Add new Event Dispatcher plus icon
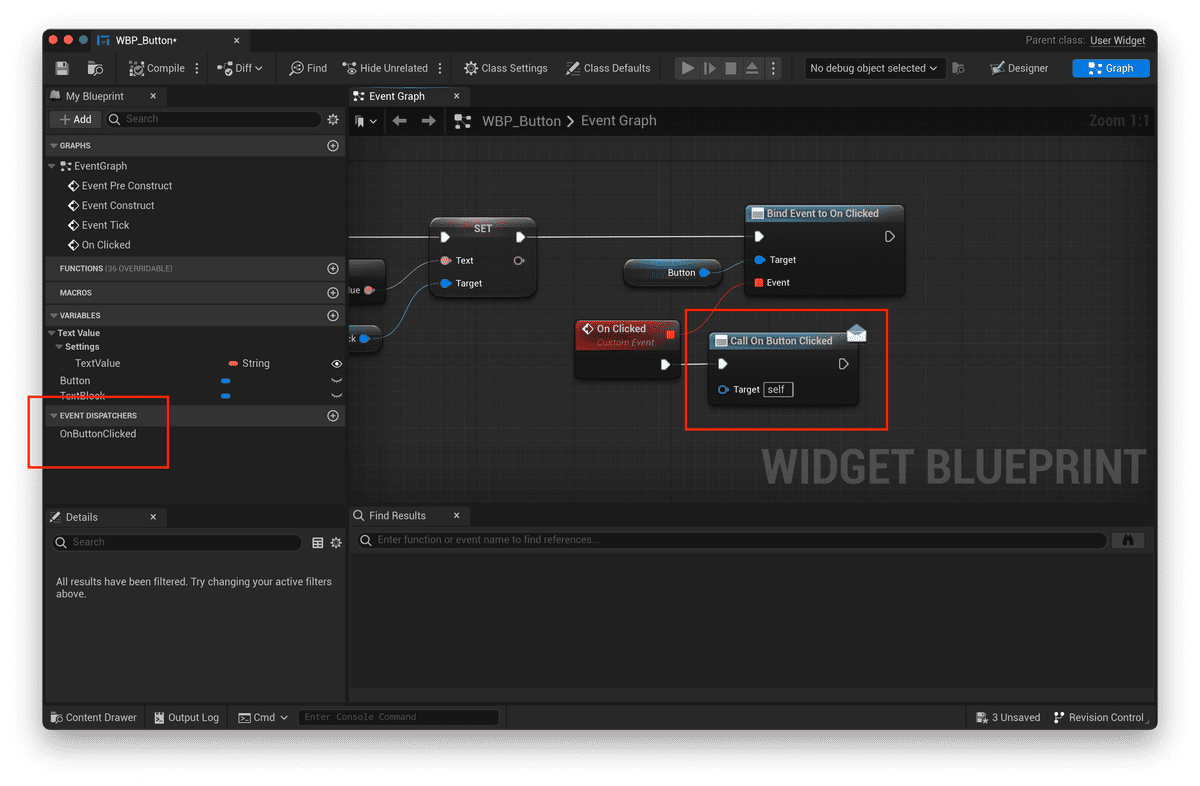 coord(333,416)
